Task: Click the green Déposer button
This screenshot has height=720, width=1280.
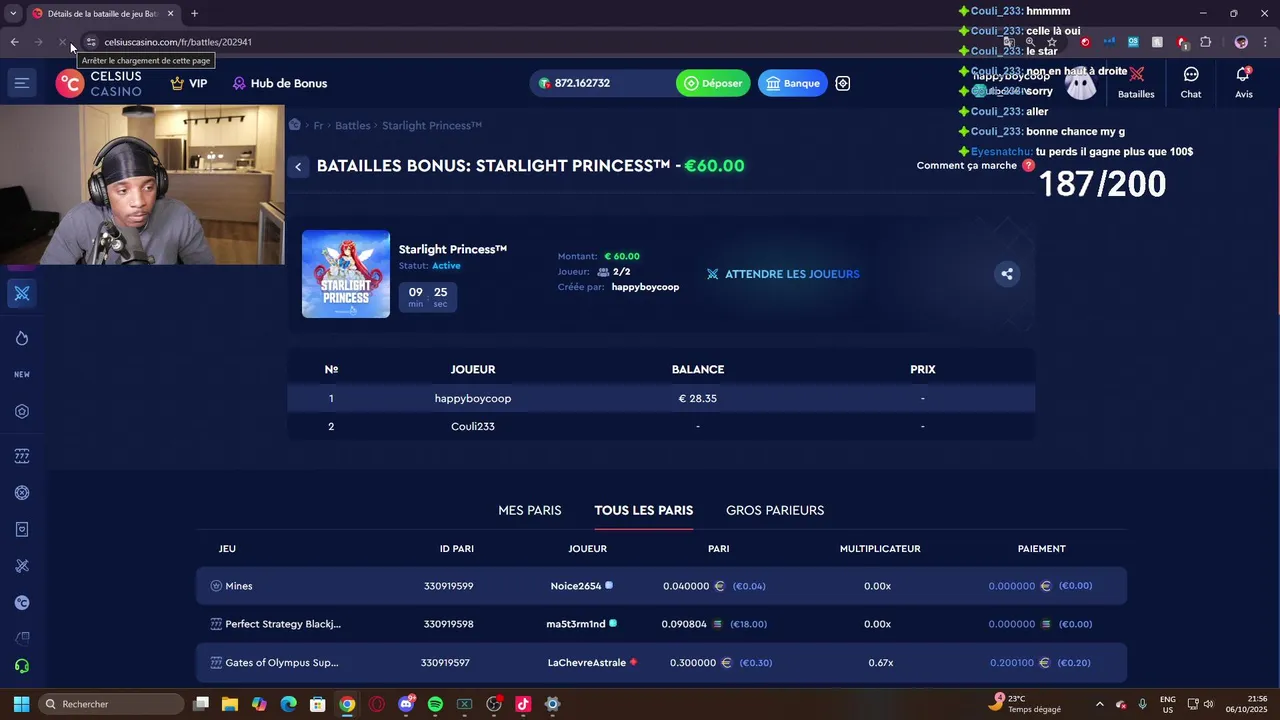Action: tap(712, 83)
